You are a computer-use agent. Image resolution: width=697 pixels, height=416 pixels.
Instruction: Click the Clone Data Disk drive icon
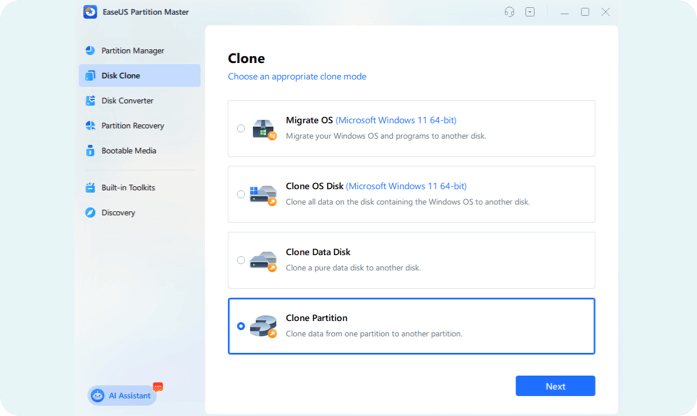coord(263,261)
